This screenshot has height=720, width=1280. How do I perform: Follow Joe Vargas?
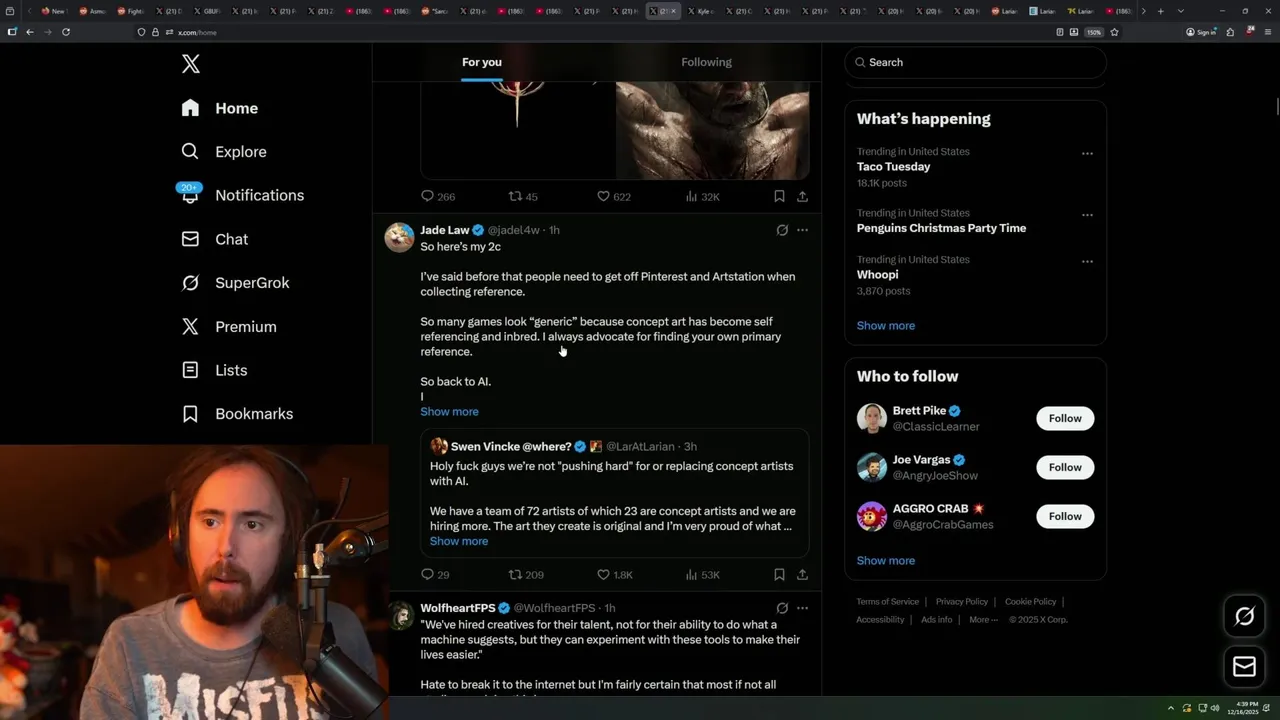pos(1065,467)
